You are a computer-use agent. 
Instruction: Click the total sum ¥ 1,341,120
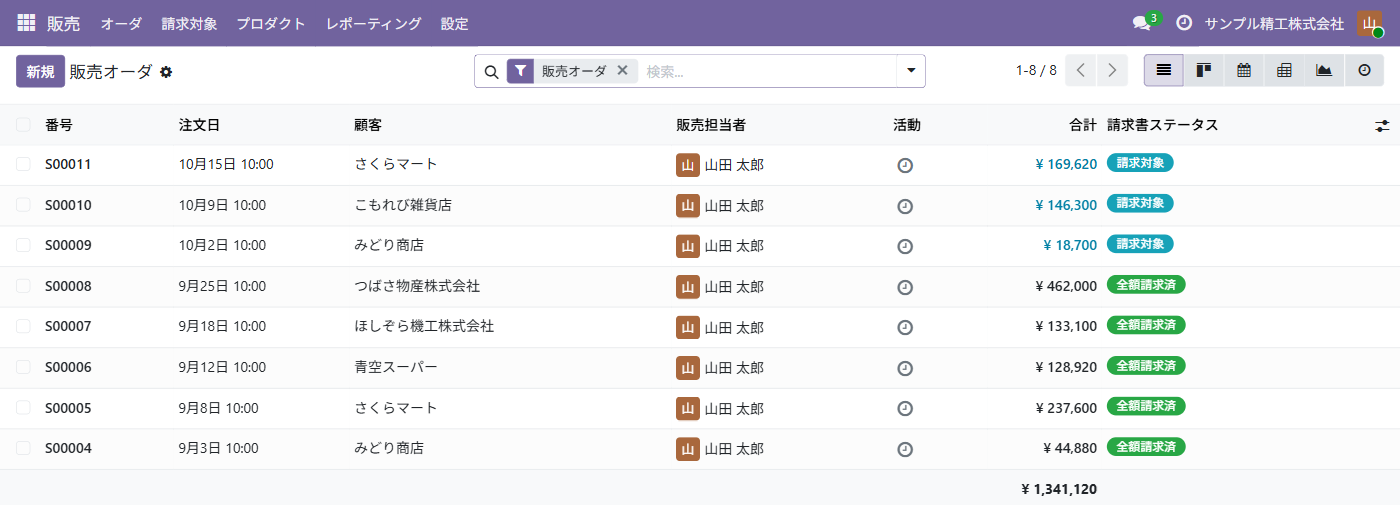pyautogui.click(x=1059, y=489)
